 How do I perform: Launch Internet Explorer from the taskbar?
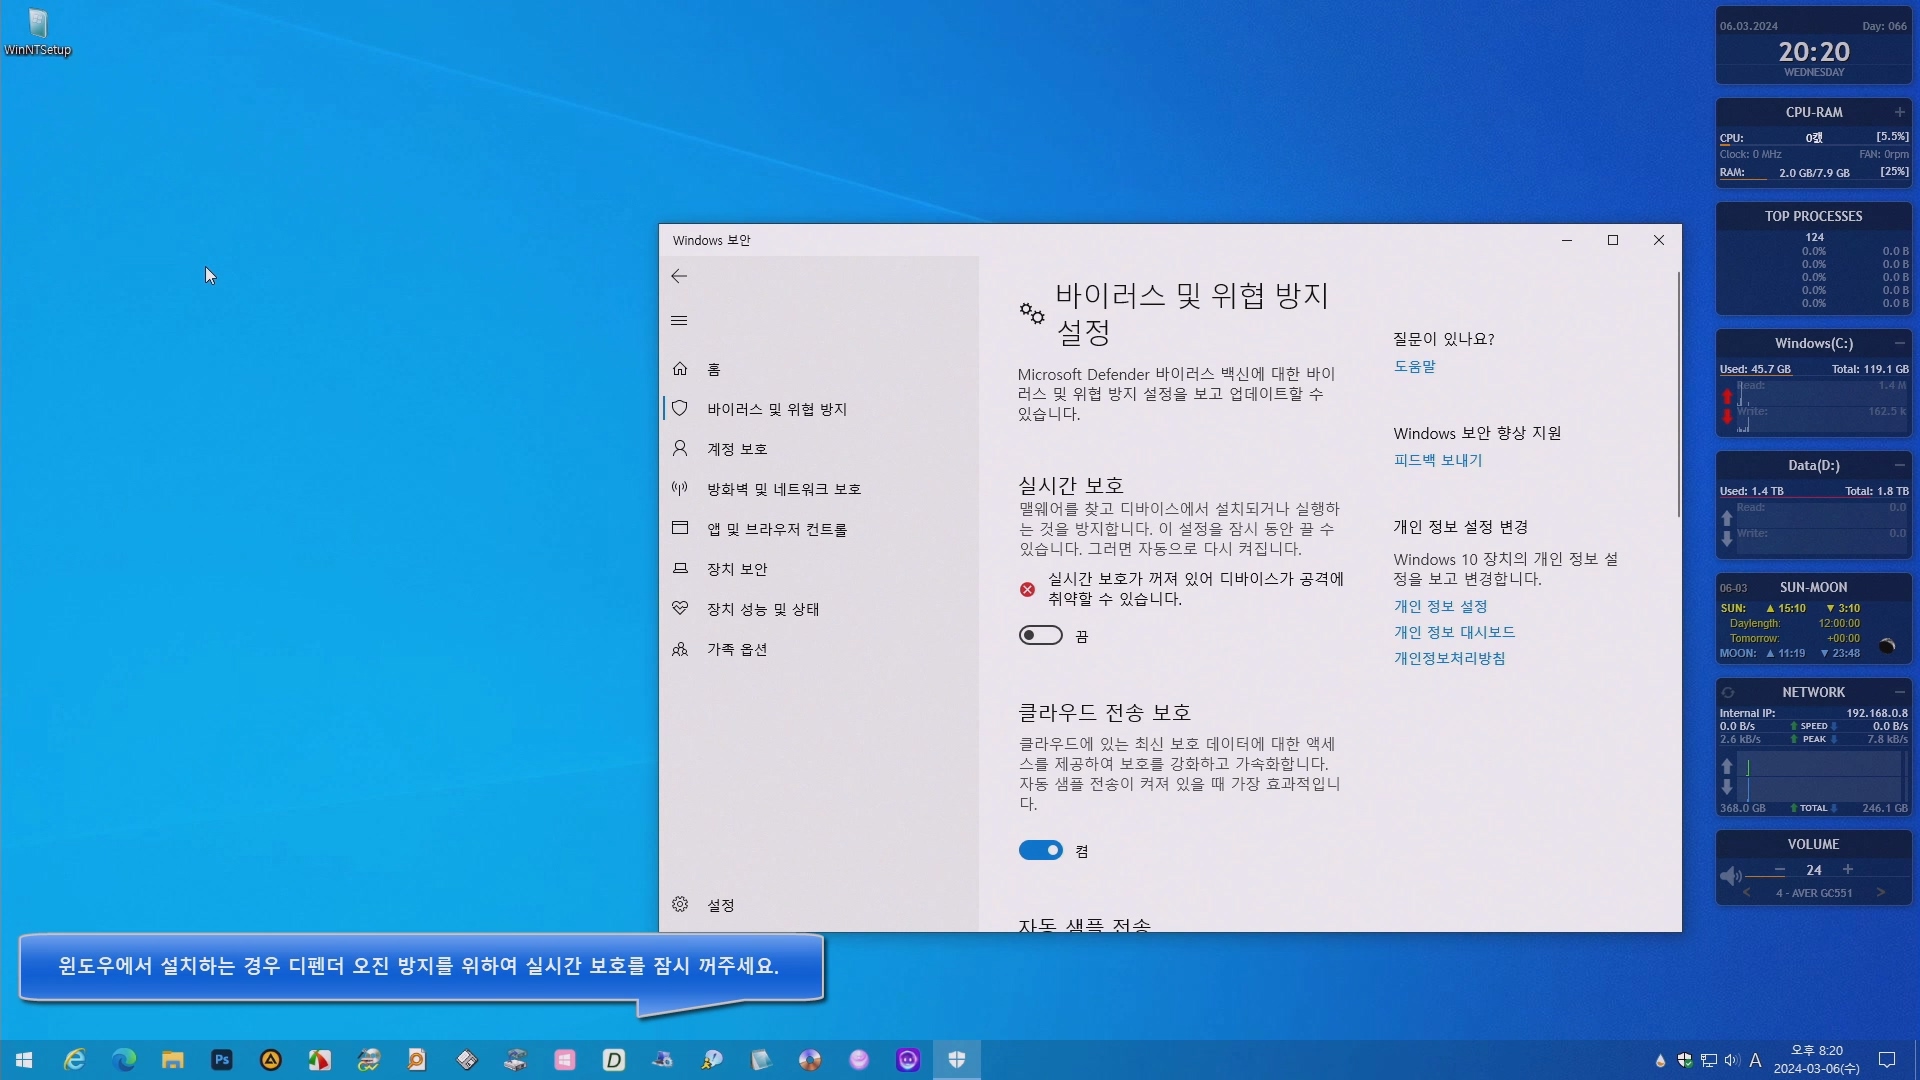coord(75,1060)
